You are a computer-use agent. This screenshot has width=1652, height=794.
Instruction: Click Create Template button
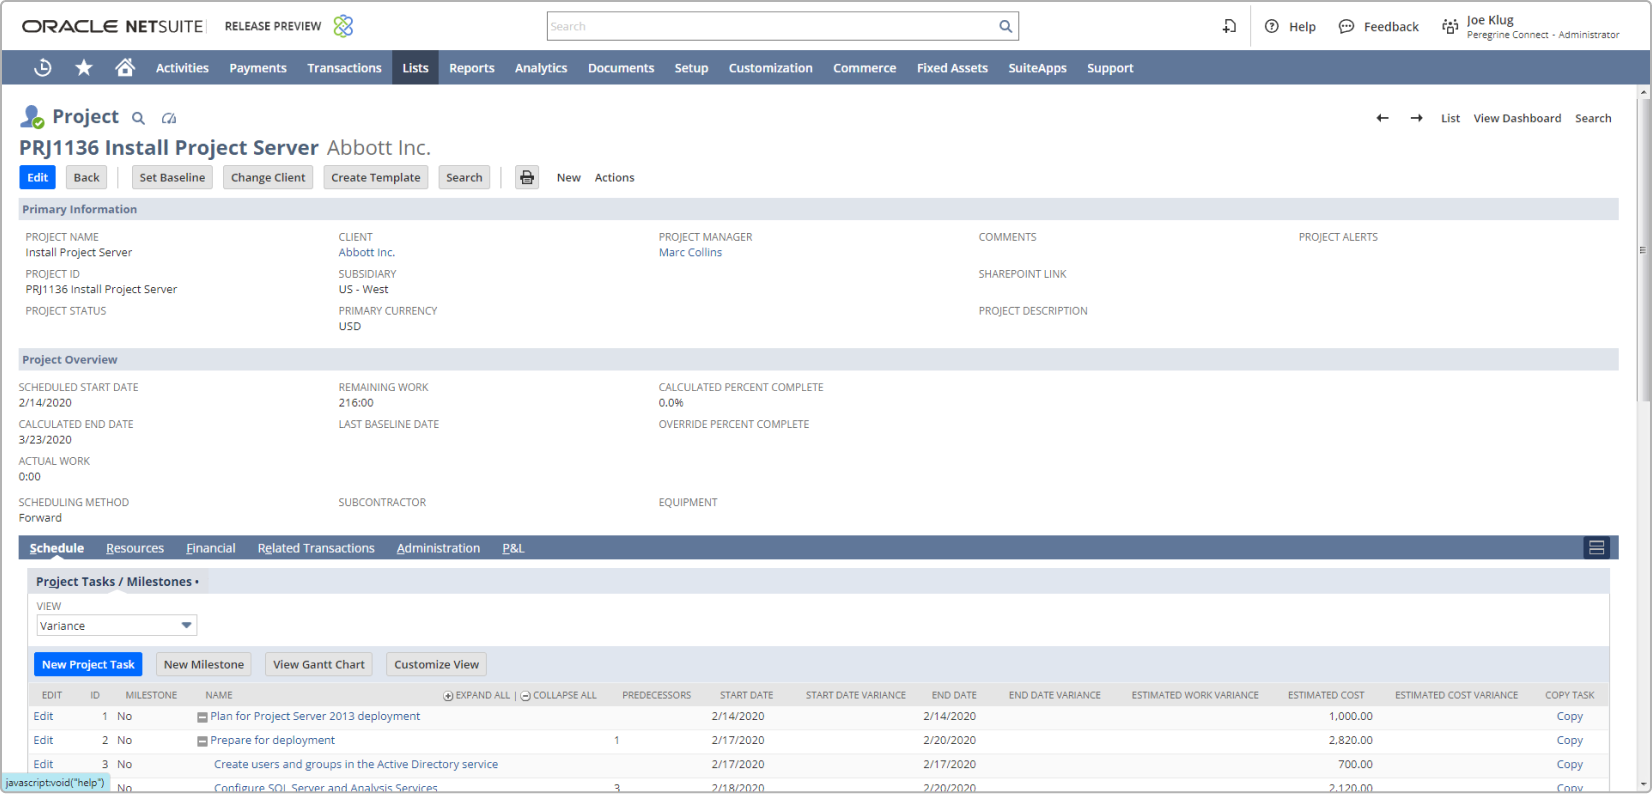coord(376,177)
